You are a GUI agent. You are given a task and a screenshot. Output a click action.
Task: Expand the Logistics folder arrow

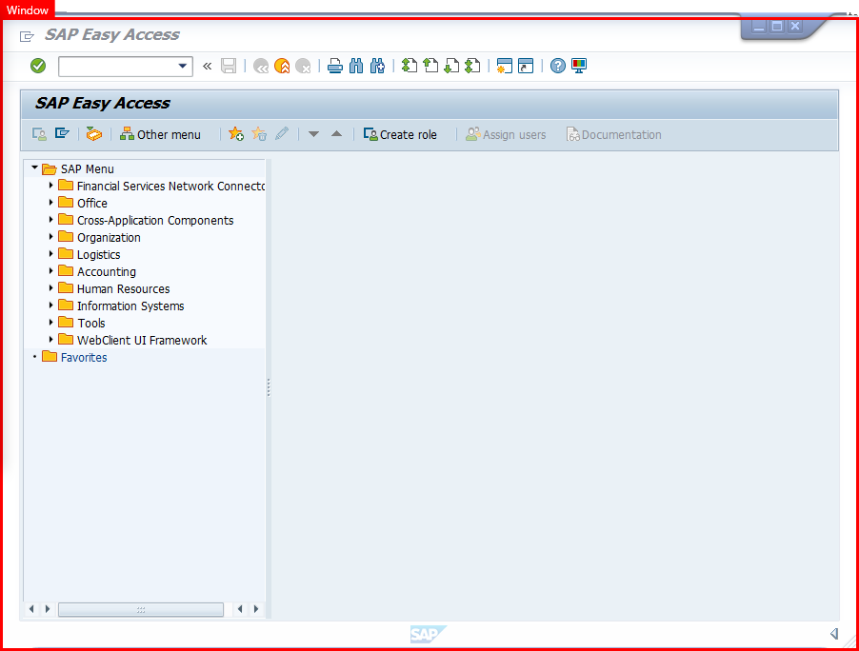pyautogui.click(x=51, y=254)
